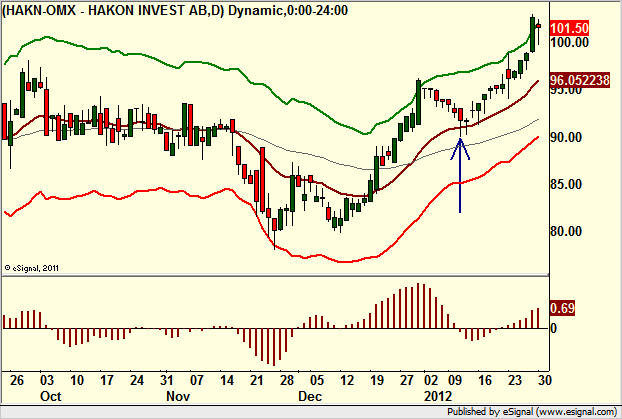Click the chart title HAKN-OMX HAKON INVEST AB
The image size is (622, 419).
[175, 10]
